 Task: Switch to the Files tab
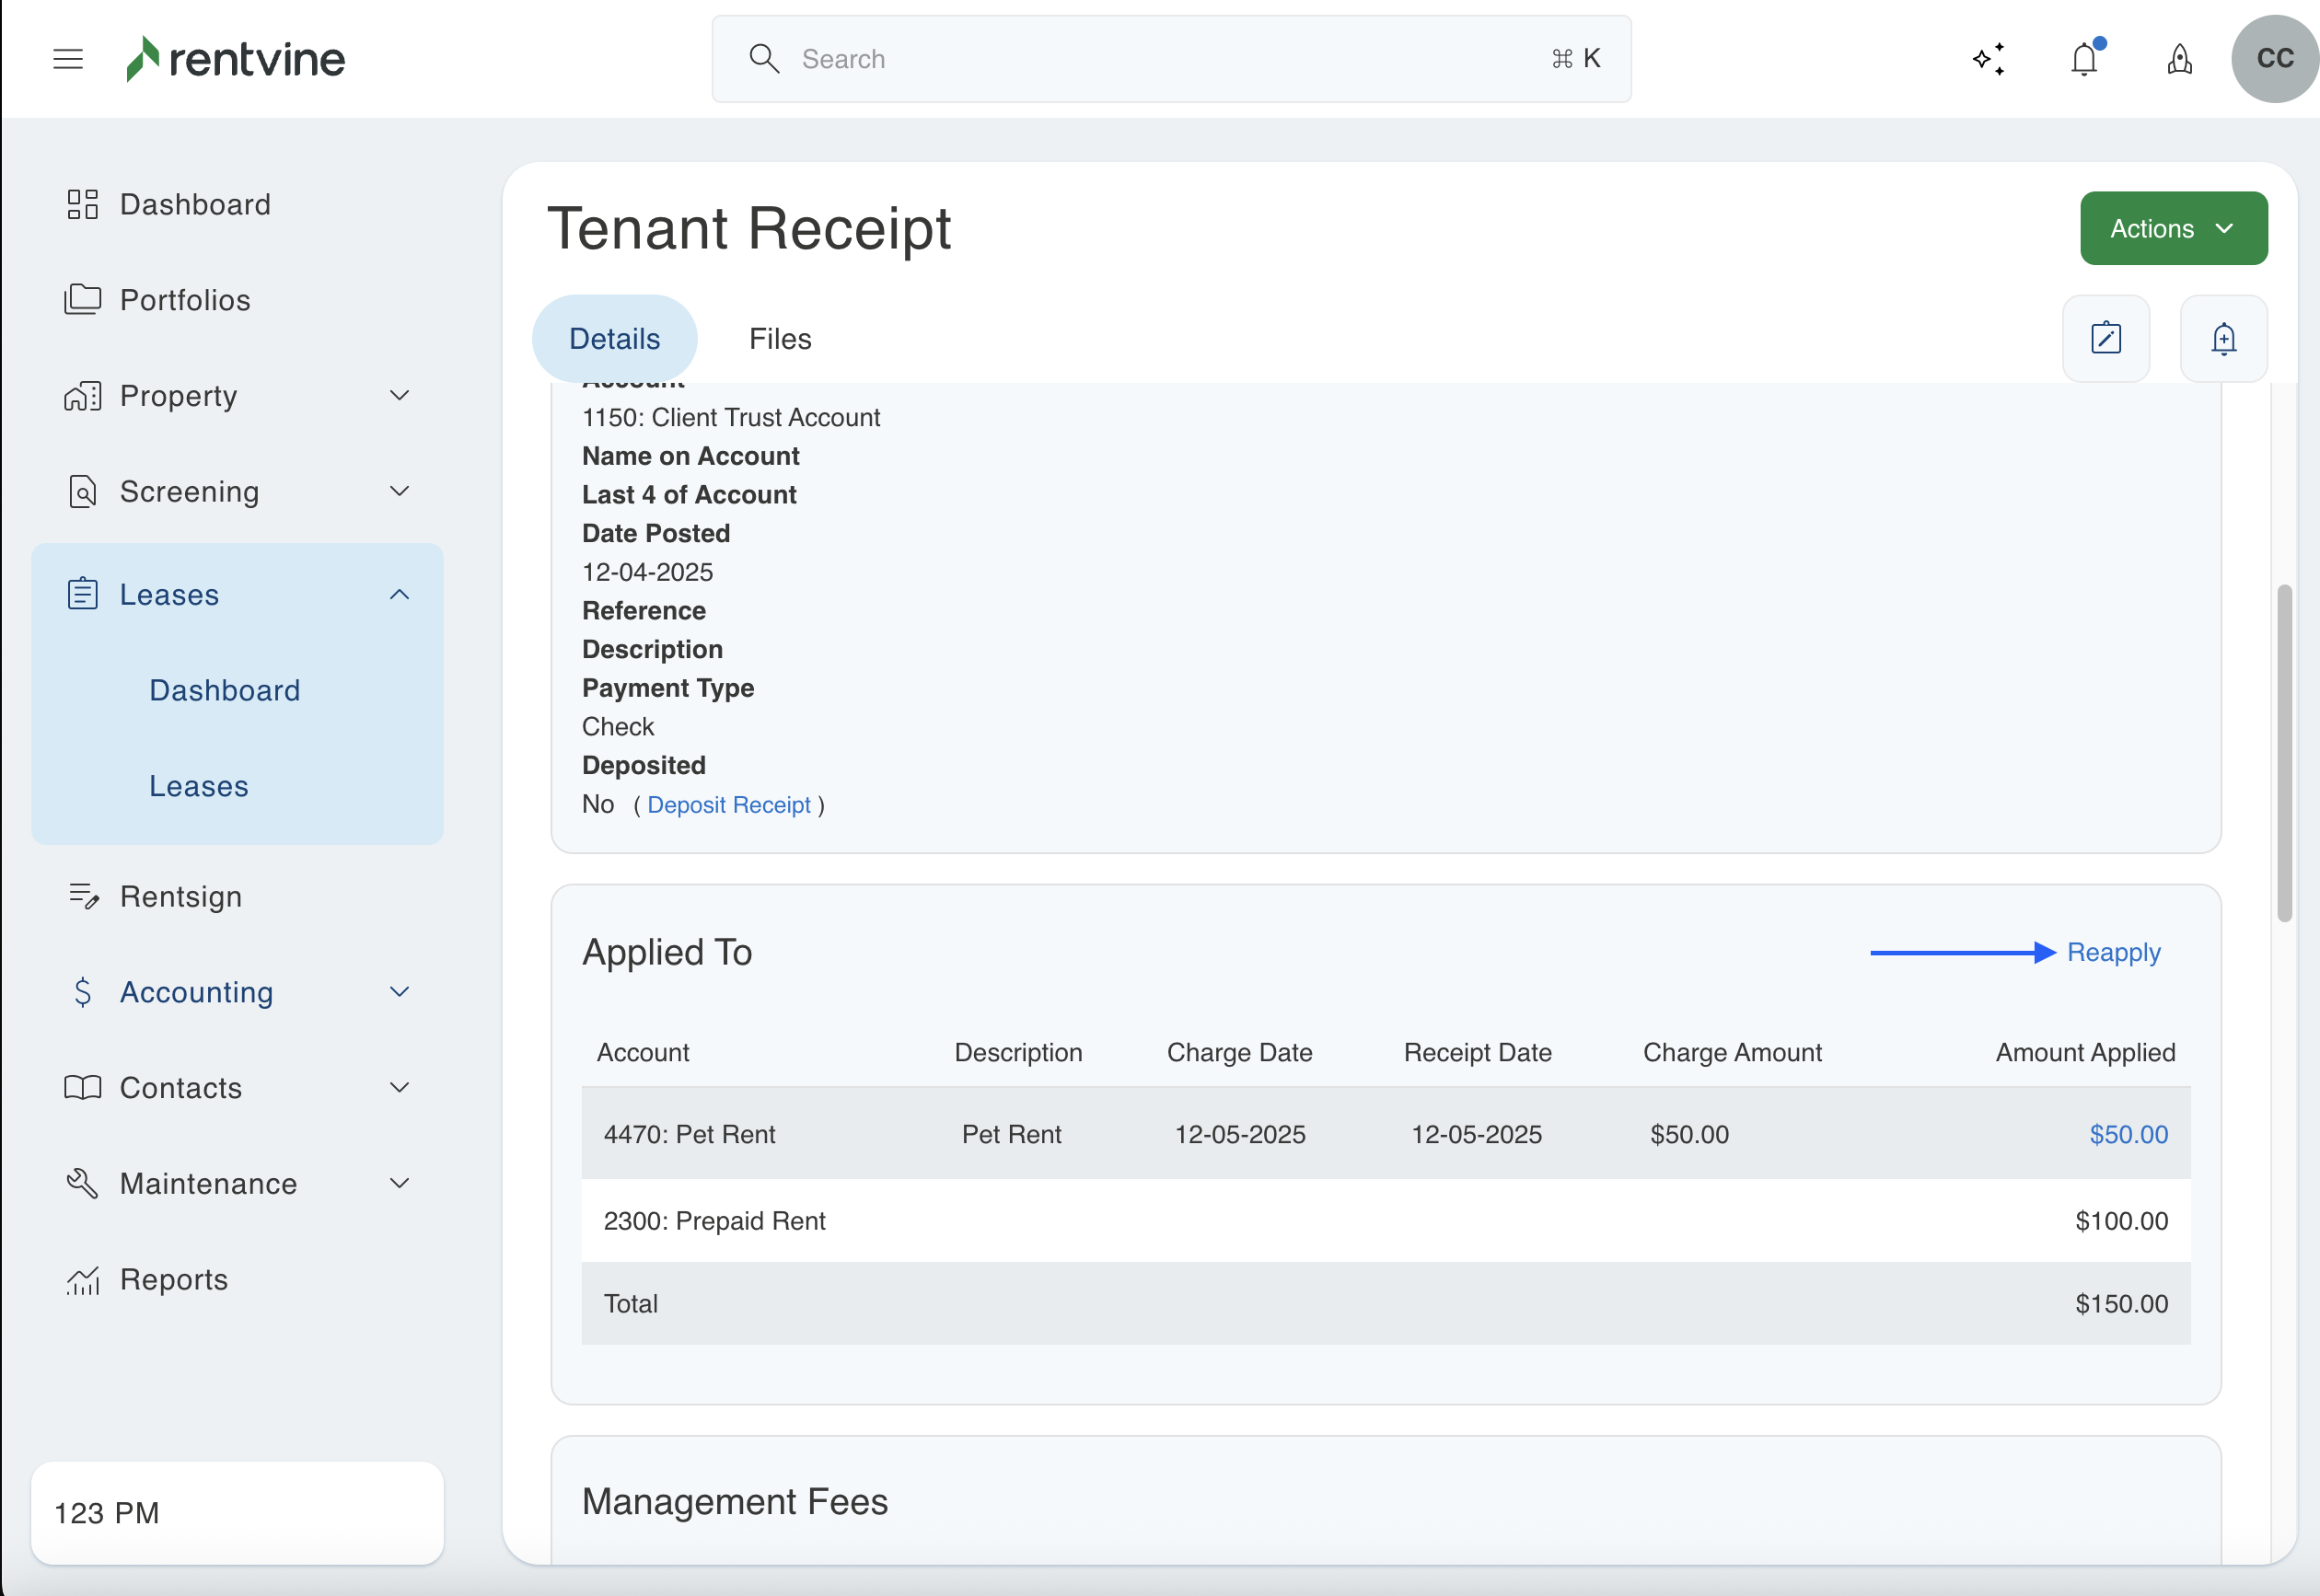780,339
